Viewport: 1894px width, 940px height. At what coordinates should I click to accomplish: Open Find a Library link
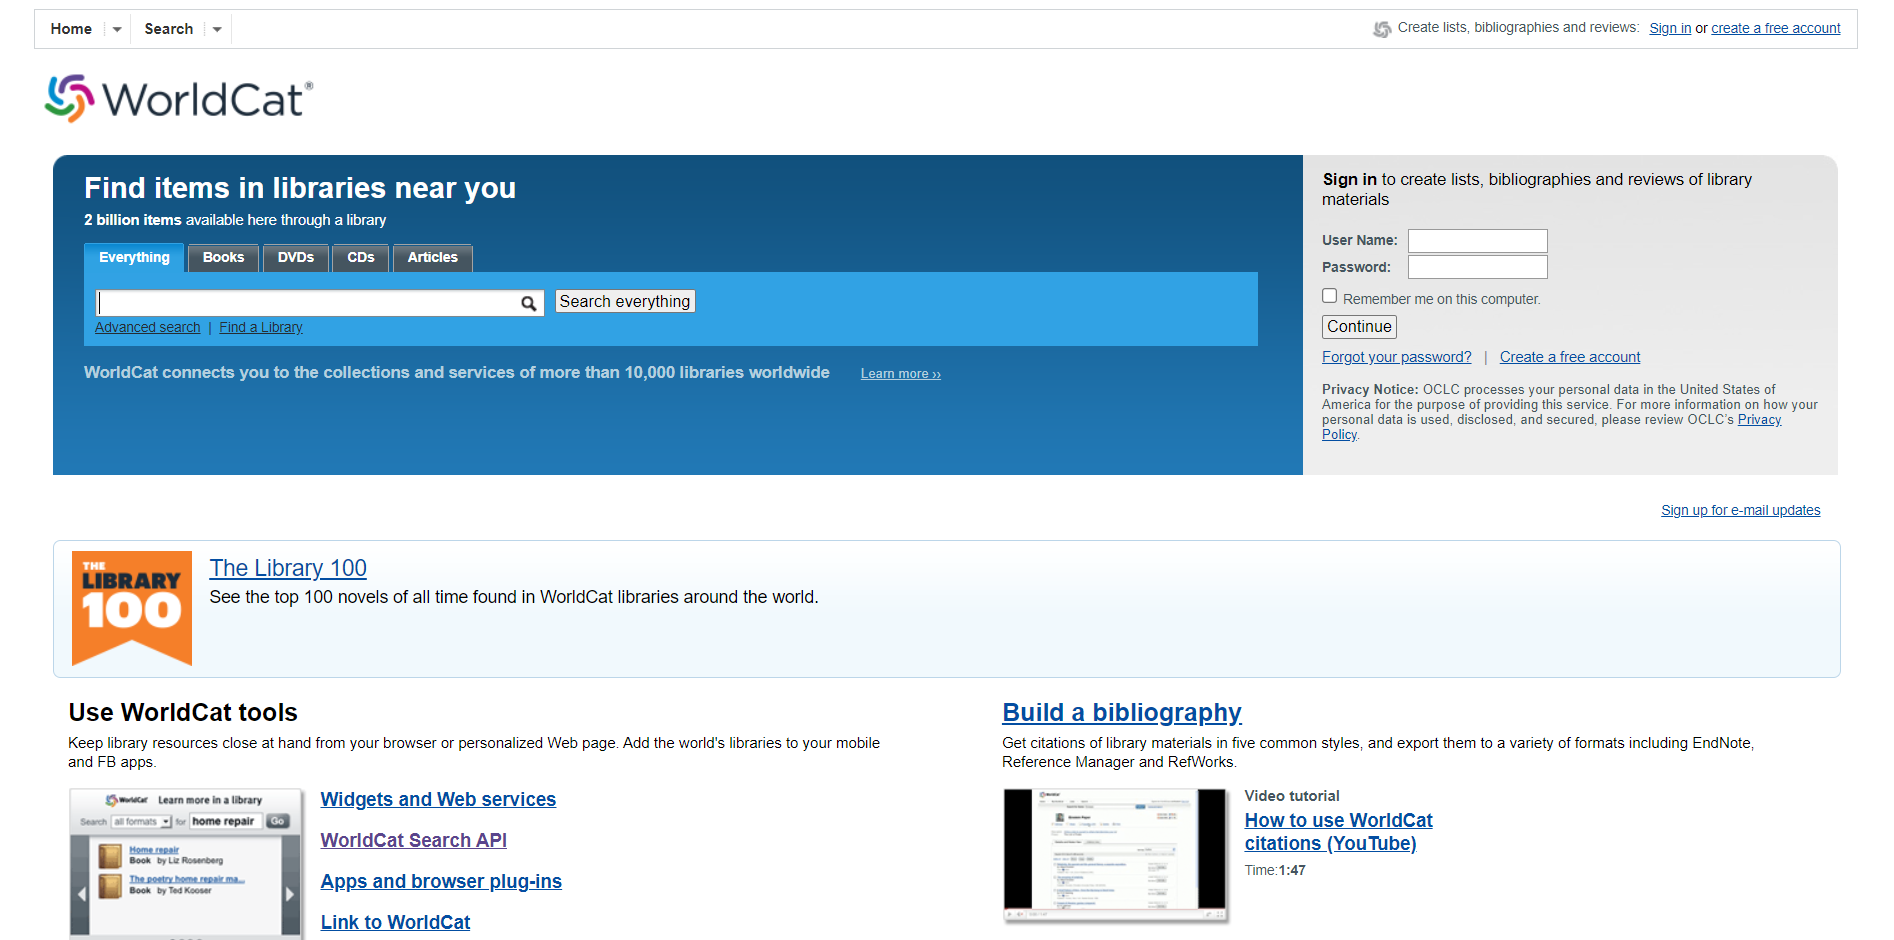261,328
